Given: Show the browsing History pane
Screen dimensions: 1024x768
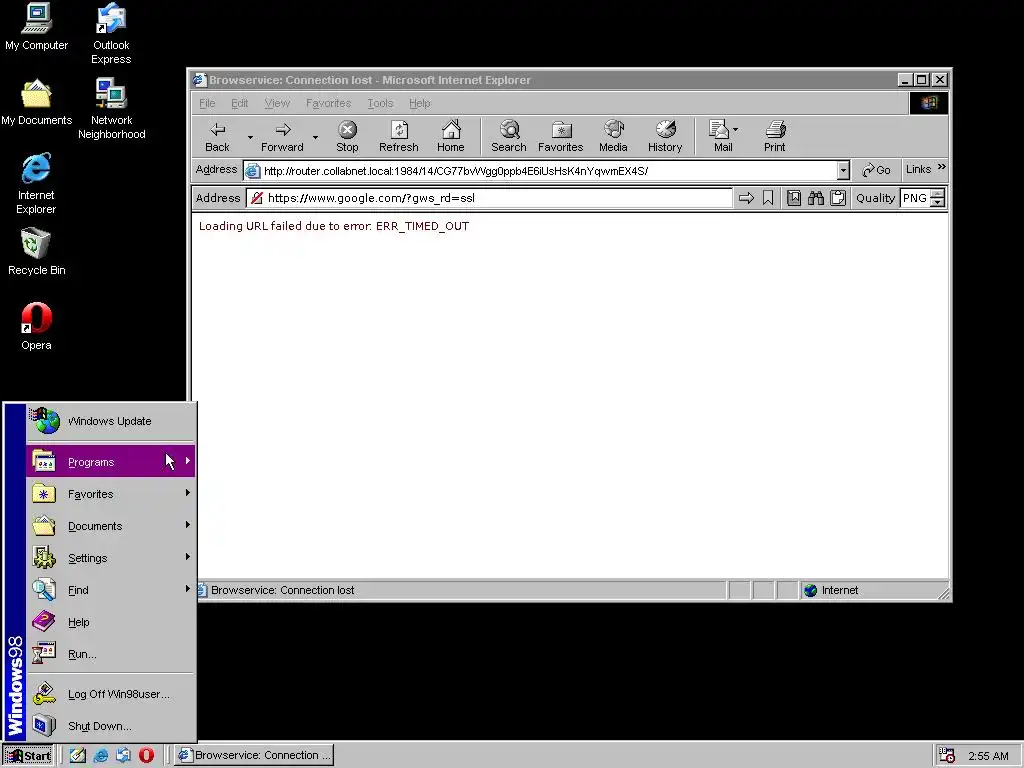Looking at the screenshot, I should coord(665,136).
